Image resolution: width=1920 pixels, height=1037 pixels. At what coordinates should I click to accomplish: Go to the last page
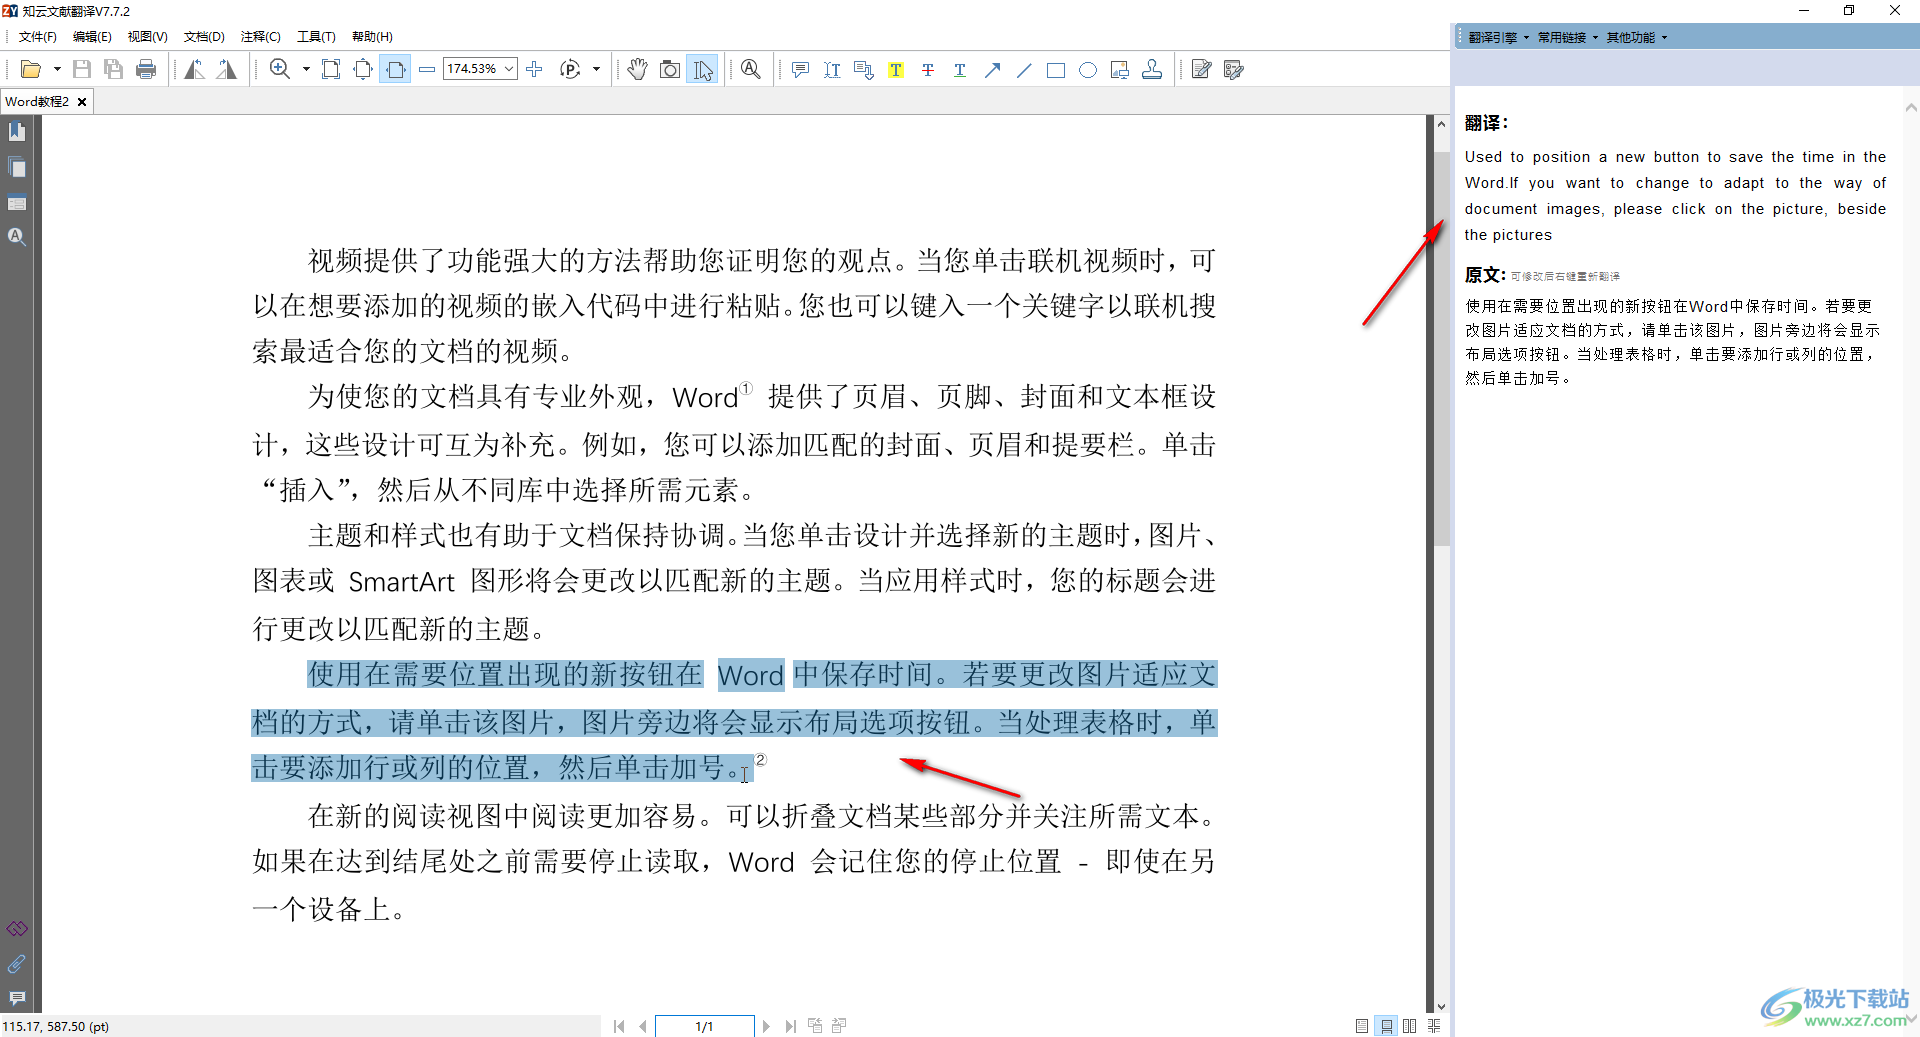[x=790, y=1026]
